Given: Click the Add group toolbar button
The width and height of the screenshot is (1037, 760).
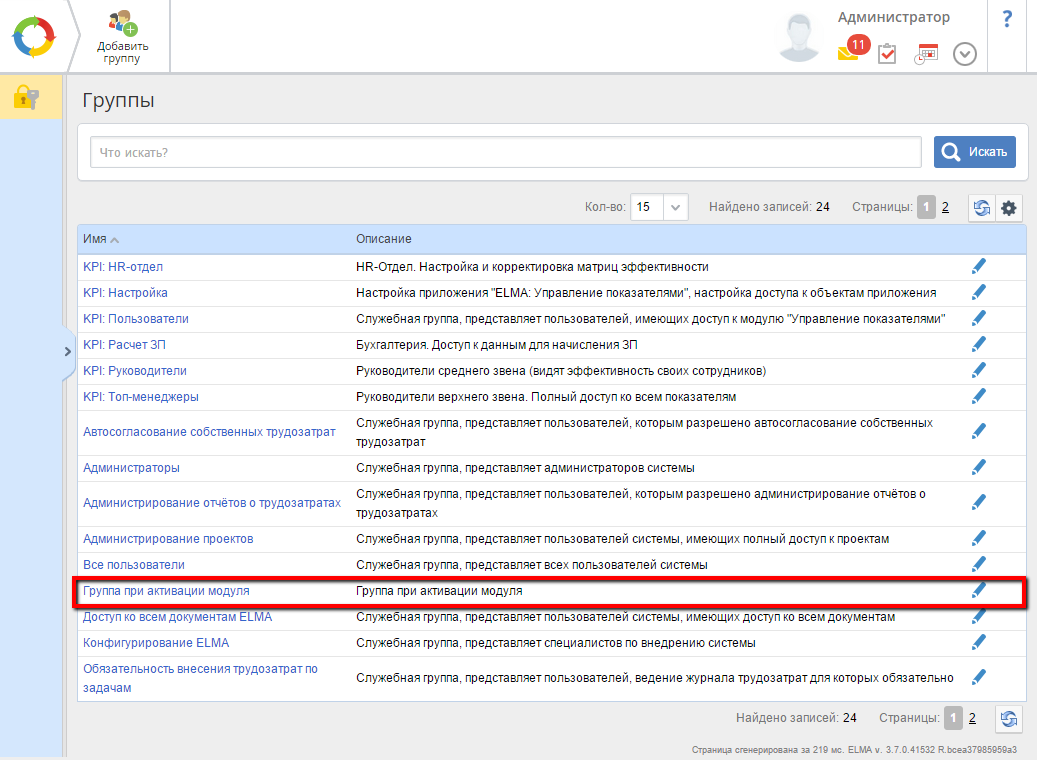Looking at the screenshot, I should click(x=123, y=37).
